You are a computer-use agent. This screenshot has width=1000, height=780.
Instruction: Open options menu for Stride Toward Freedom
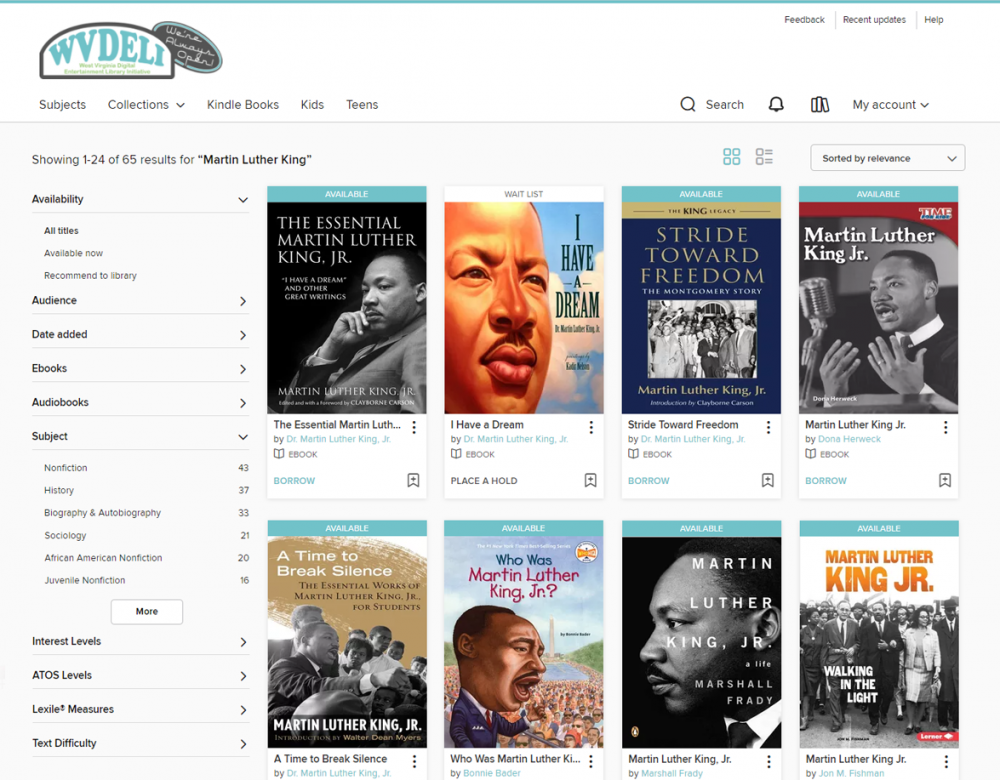pyautogui.click(x=768, y=427)
